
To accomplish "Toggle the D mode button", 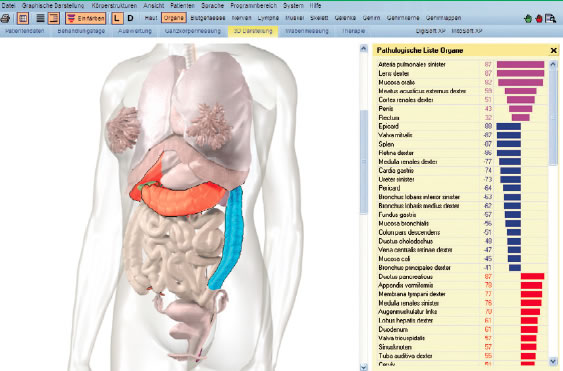I will (x=130, y=18).
